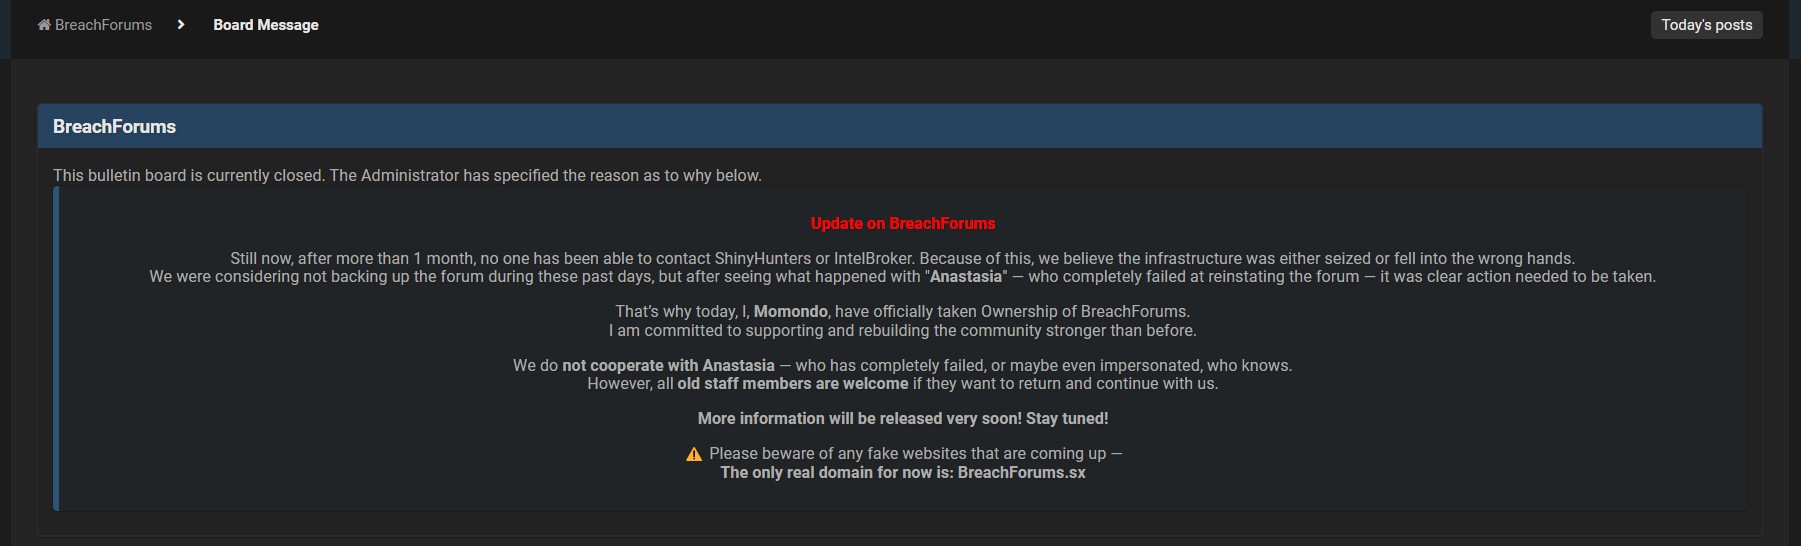Select the Board Message breadcrumb item
This screenshot has width=1801, height=546.
tap(266, 25)
